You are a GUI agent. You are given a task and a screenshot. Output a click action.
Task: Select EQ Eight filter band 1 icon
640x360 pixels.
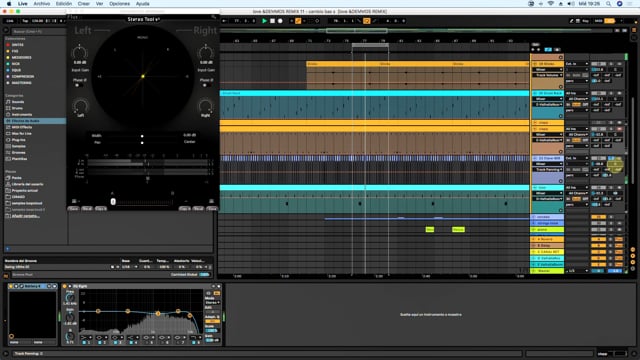tap(84, 338)
